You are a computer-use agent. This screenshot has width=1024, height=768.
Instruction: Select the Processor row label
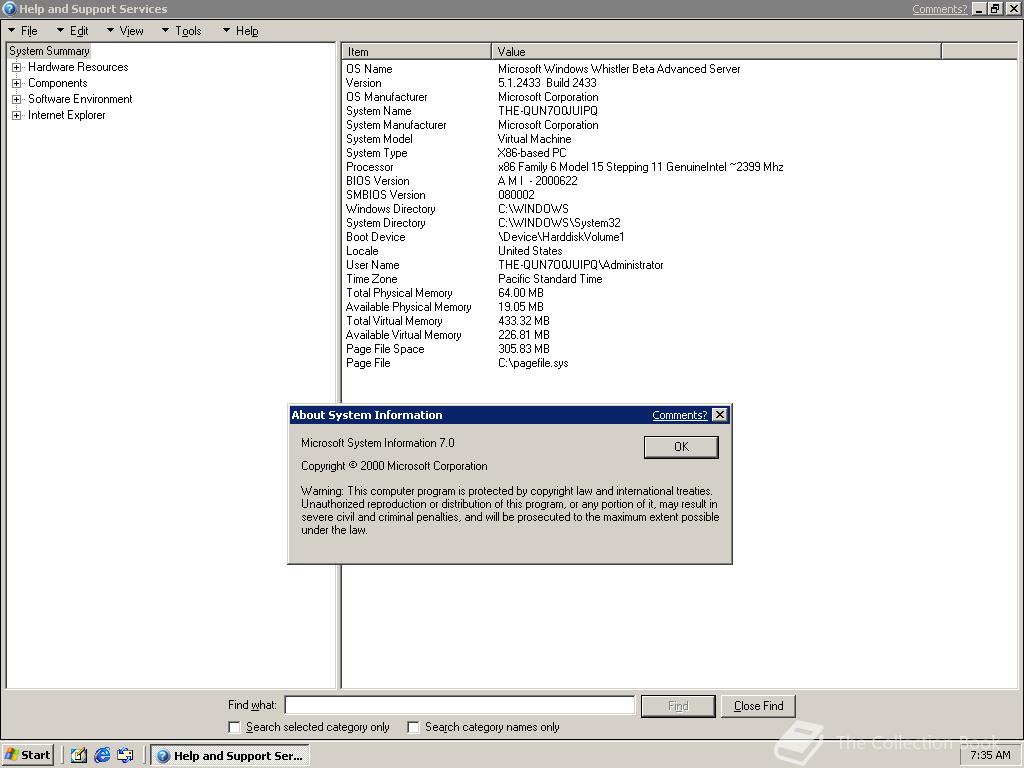click(x=370, y=167)
